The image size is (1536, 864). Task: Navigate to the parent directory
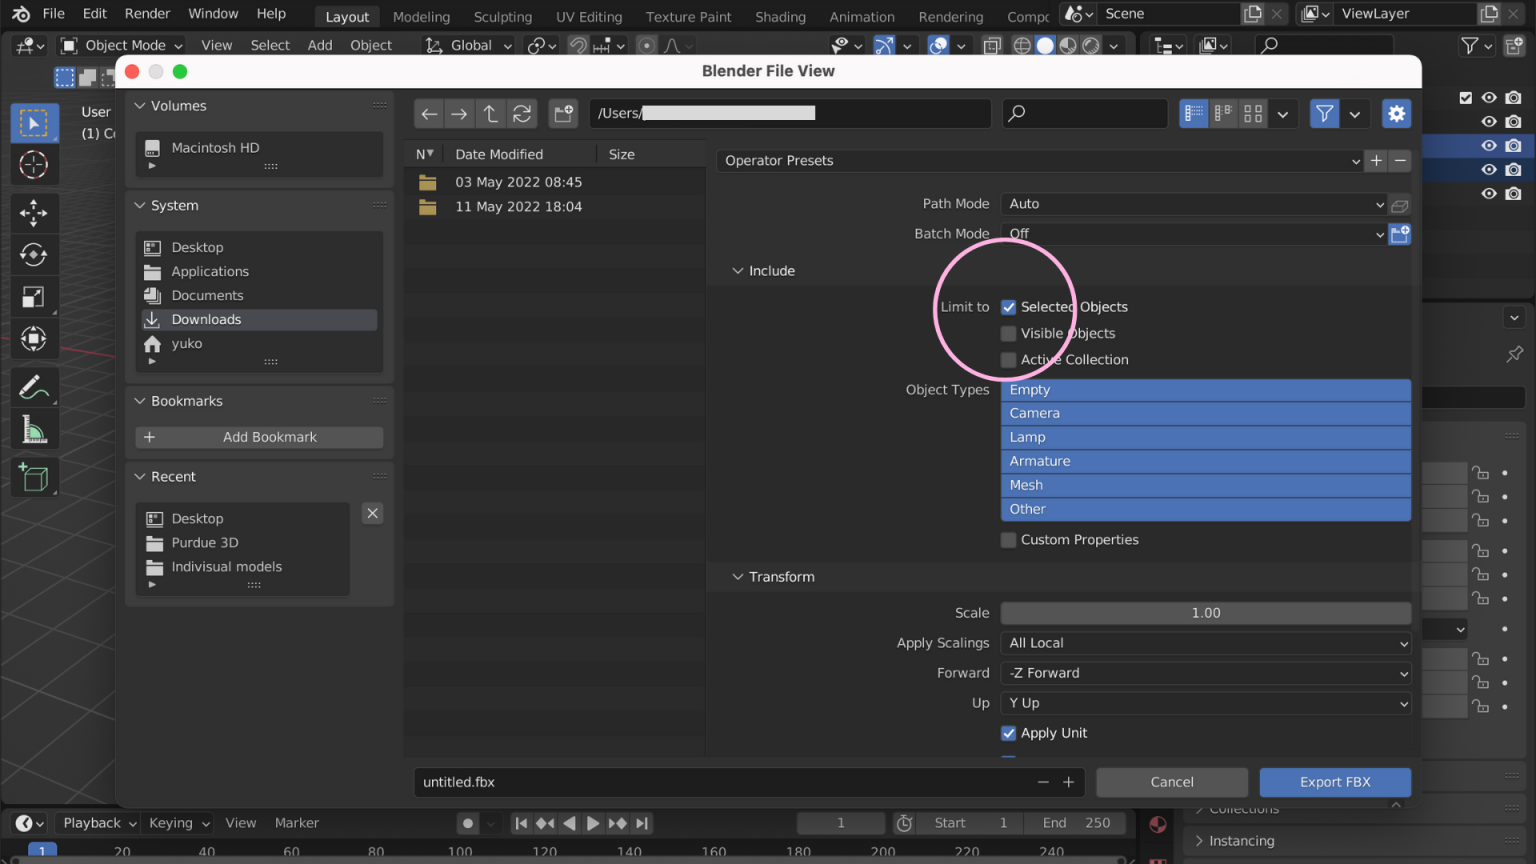click(x=491, y=113)
